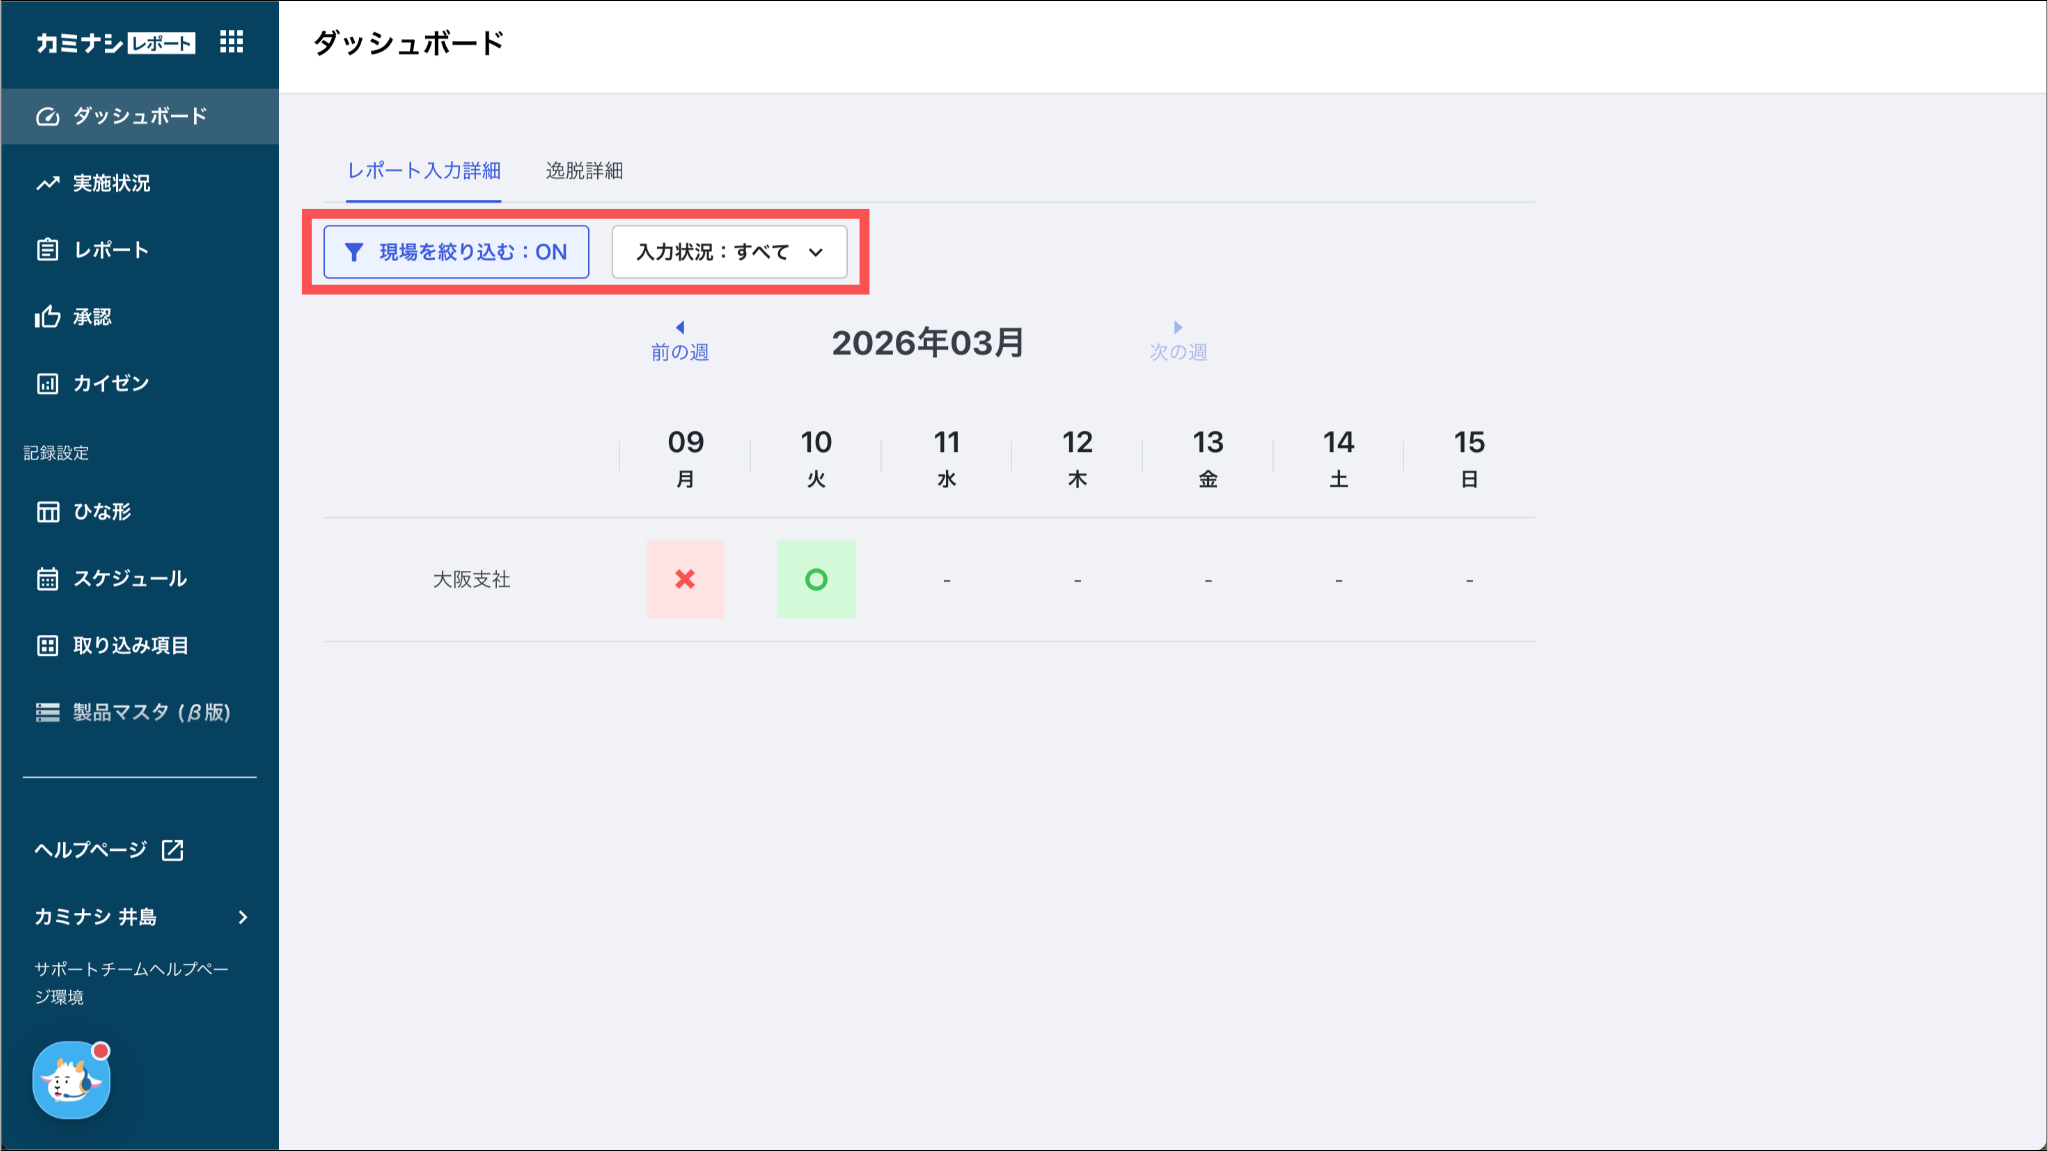Screen dimensions: 2048x1151
Task: Go to 次の週 next week
Action: (1177, 342)
